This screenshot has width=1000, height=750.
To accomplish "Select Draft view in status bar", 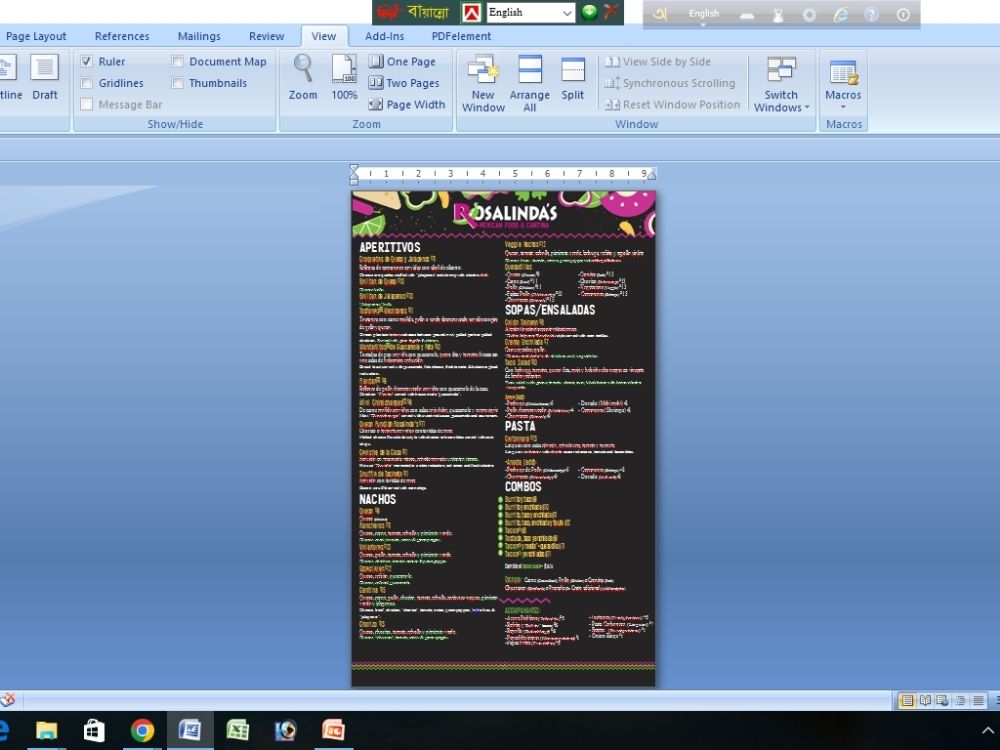I will pyautogui.click(x=978, y=701).
